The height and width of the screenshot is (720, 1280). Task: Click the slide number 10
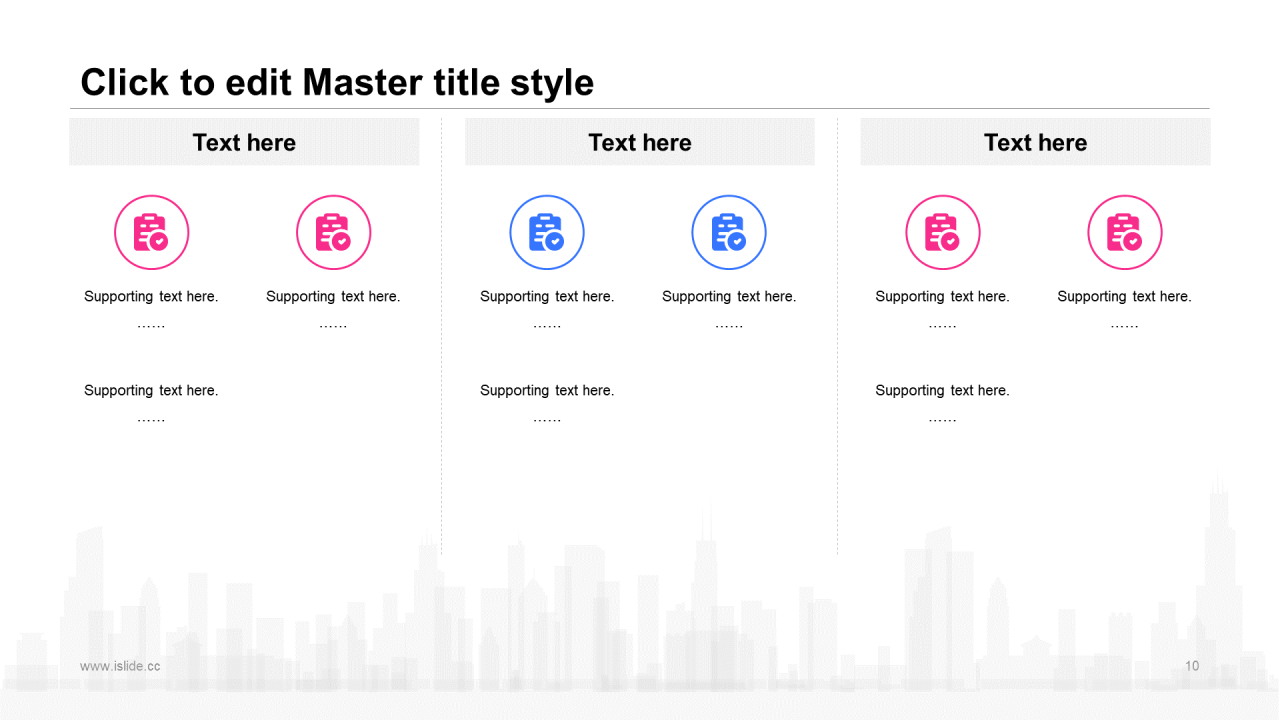pyautogui.click(x=1192, y=666)
